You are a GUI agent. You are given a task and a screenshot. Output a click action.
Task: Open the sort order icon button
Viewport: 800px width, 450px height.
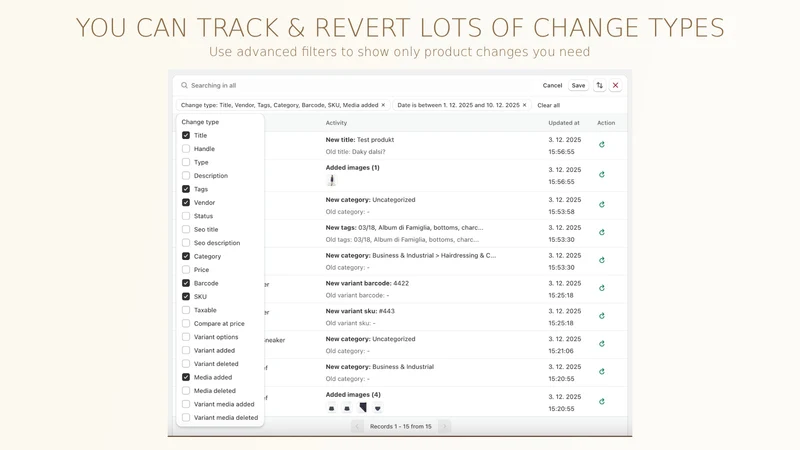[599, 85]
